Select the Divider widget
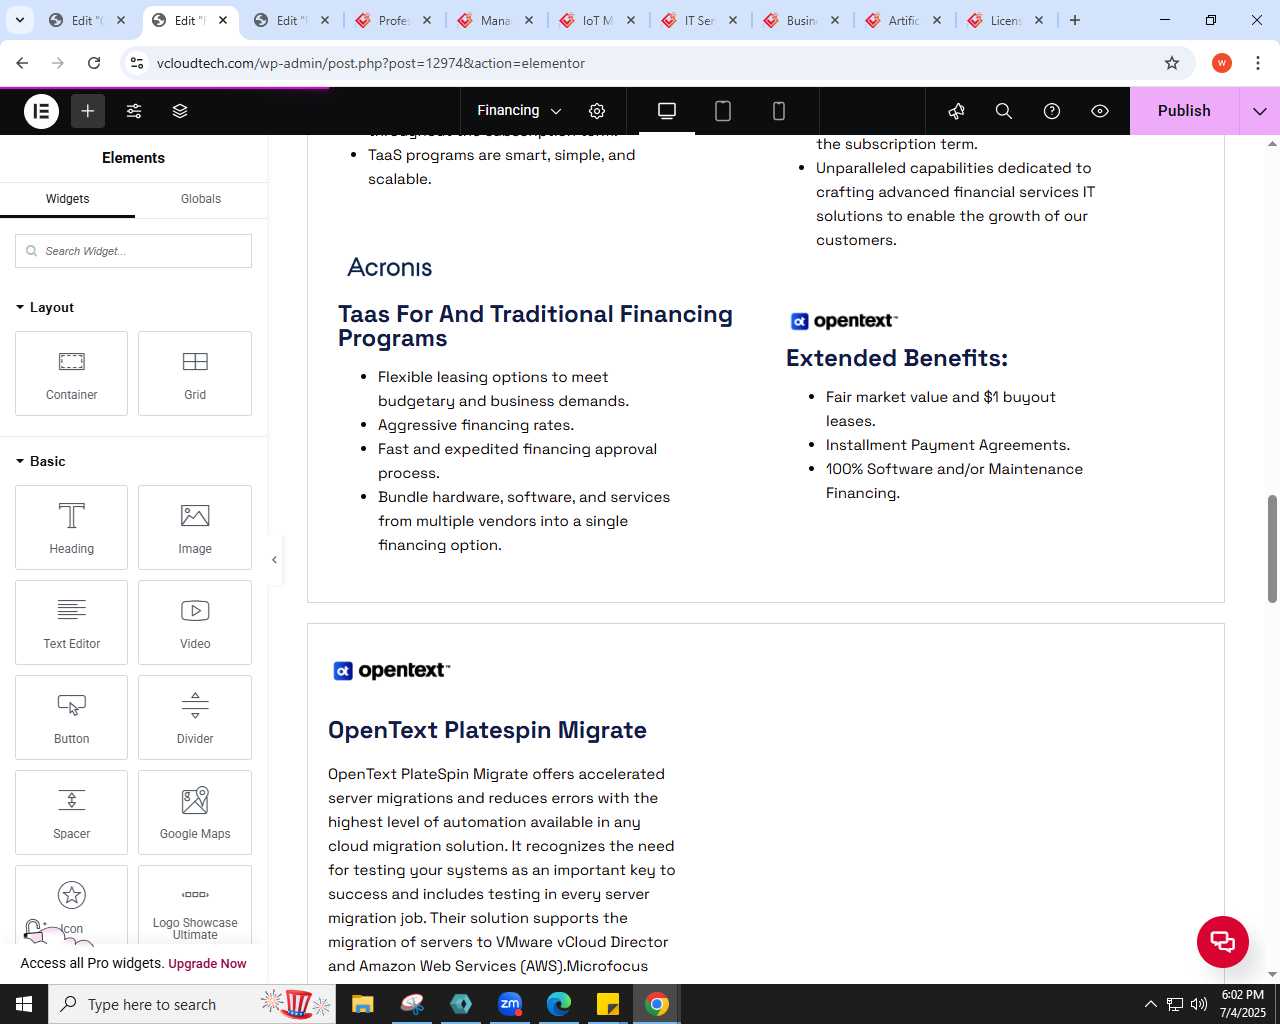The image size is (1280, 1024). click(195, 718)
